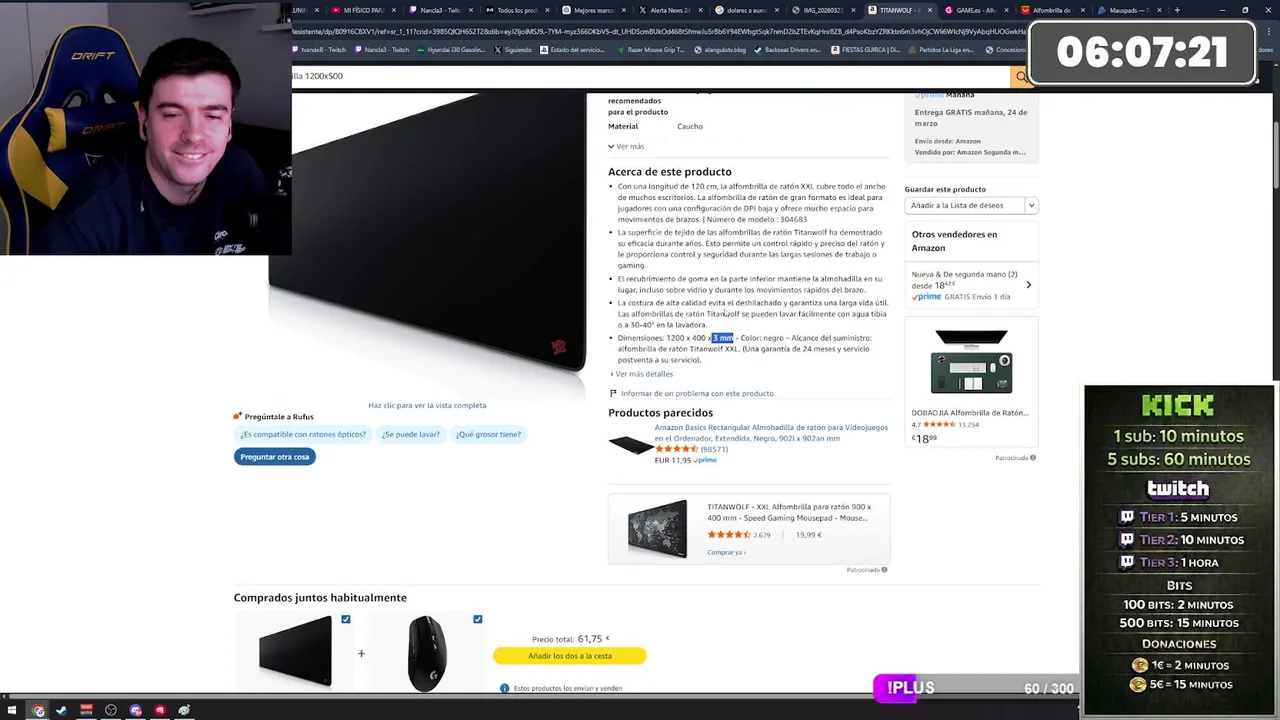Open 'Añadir a la Lista de deseos' dropdown

point(971,205)
